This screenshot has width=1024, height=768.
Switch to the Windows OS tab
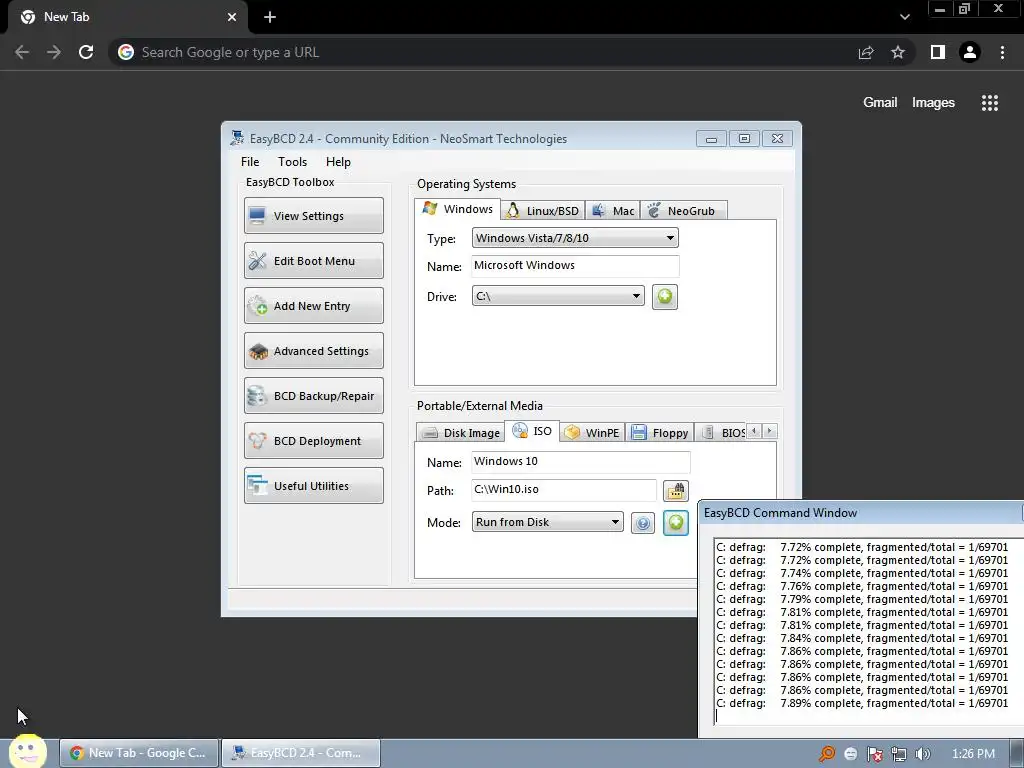pos(457,209)
